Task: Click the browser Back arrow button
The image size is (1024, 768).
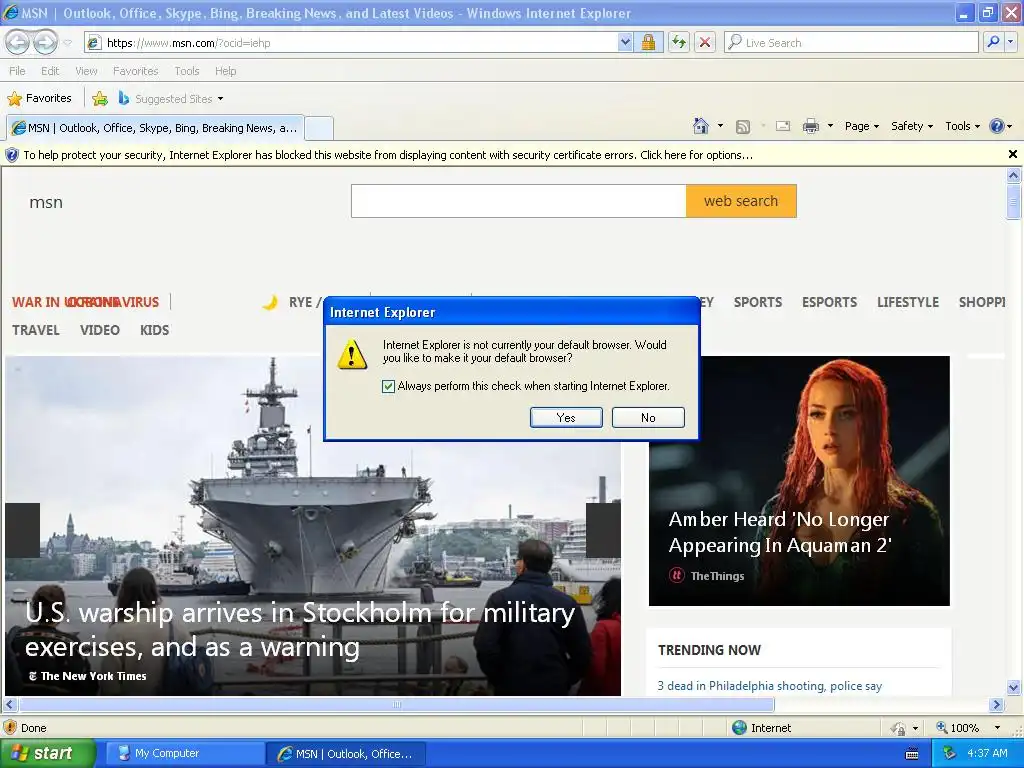Action: (18, 42)
